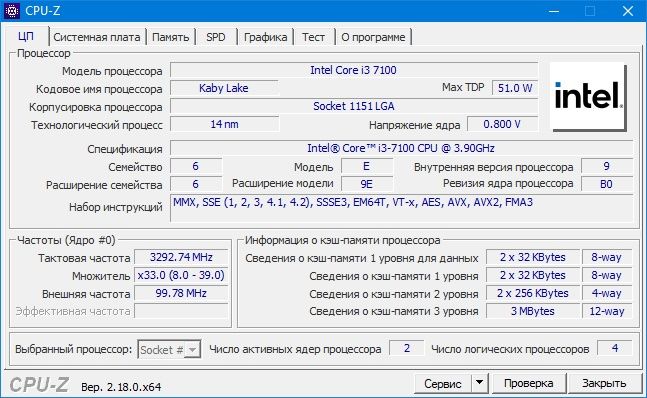Open the О программе tab
The height and width of the screenshot is (398, 647).
click(373, 37)
